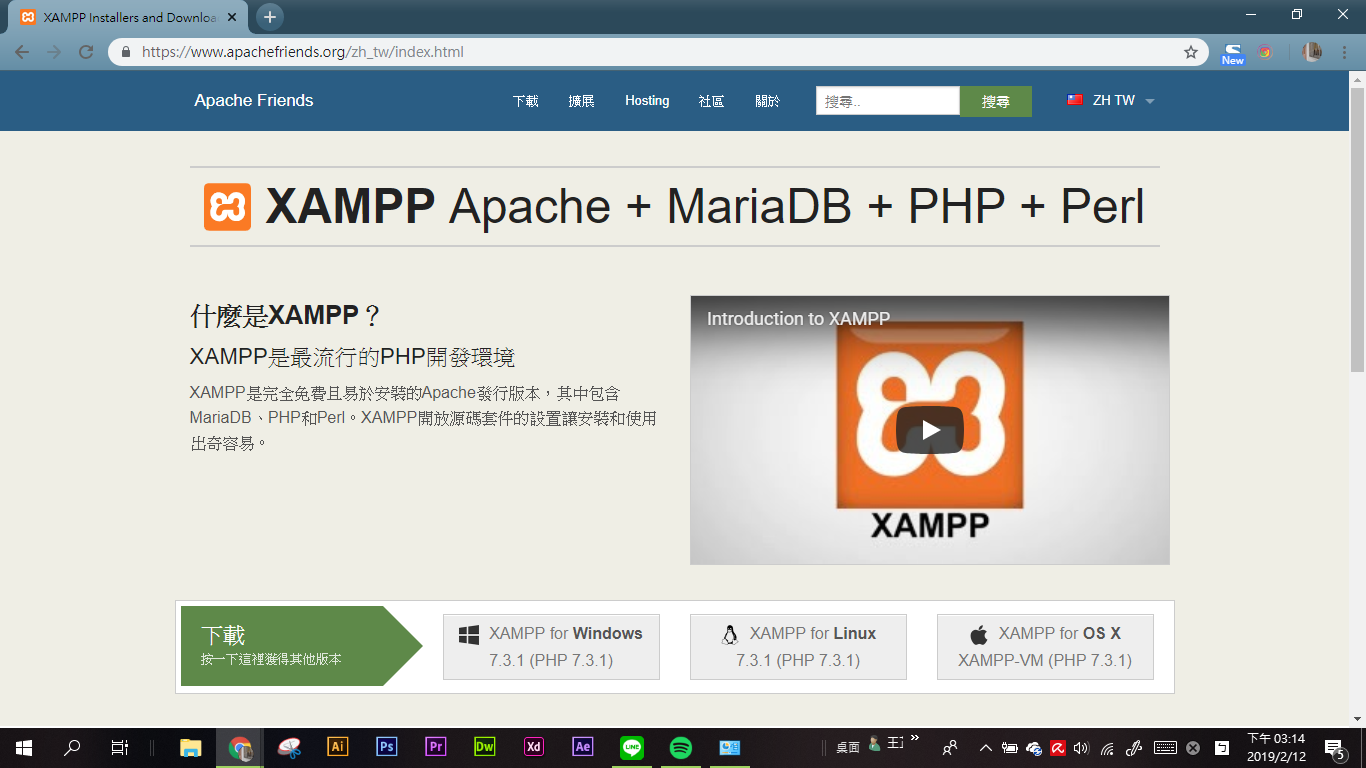Expand taskbar desktop toolbar chevron

tap(914, 739)
